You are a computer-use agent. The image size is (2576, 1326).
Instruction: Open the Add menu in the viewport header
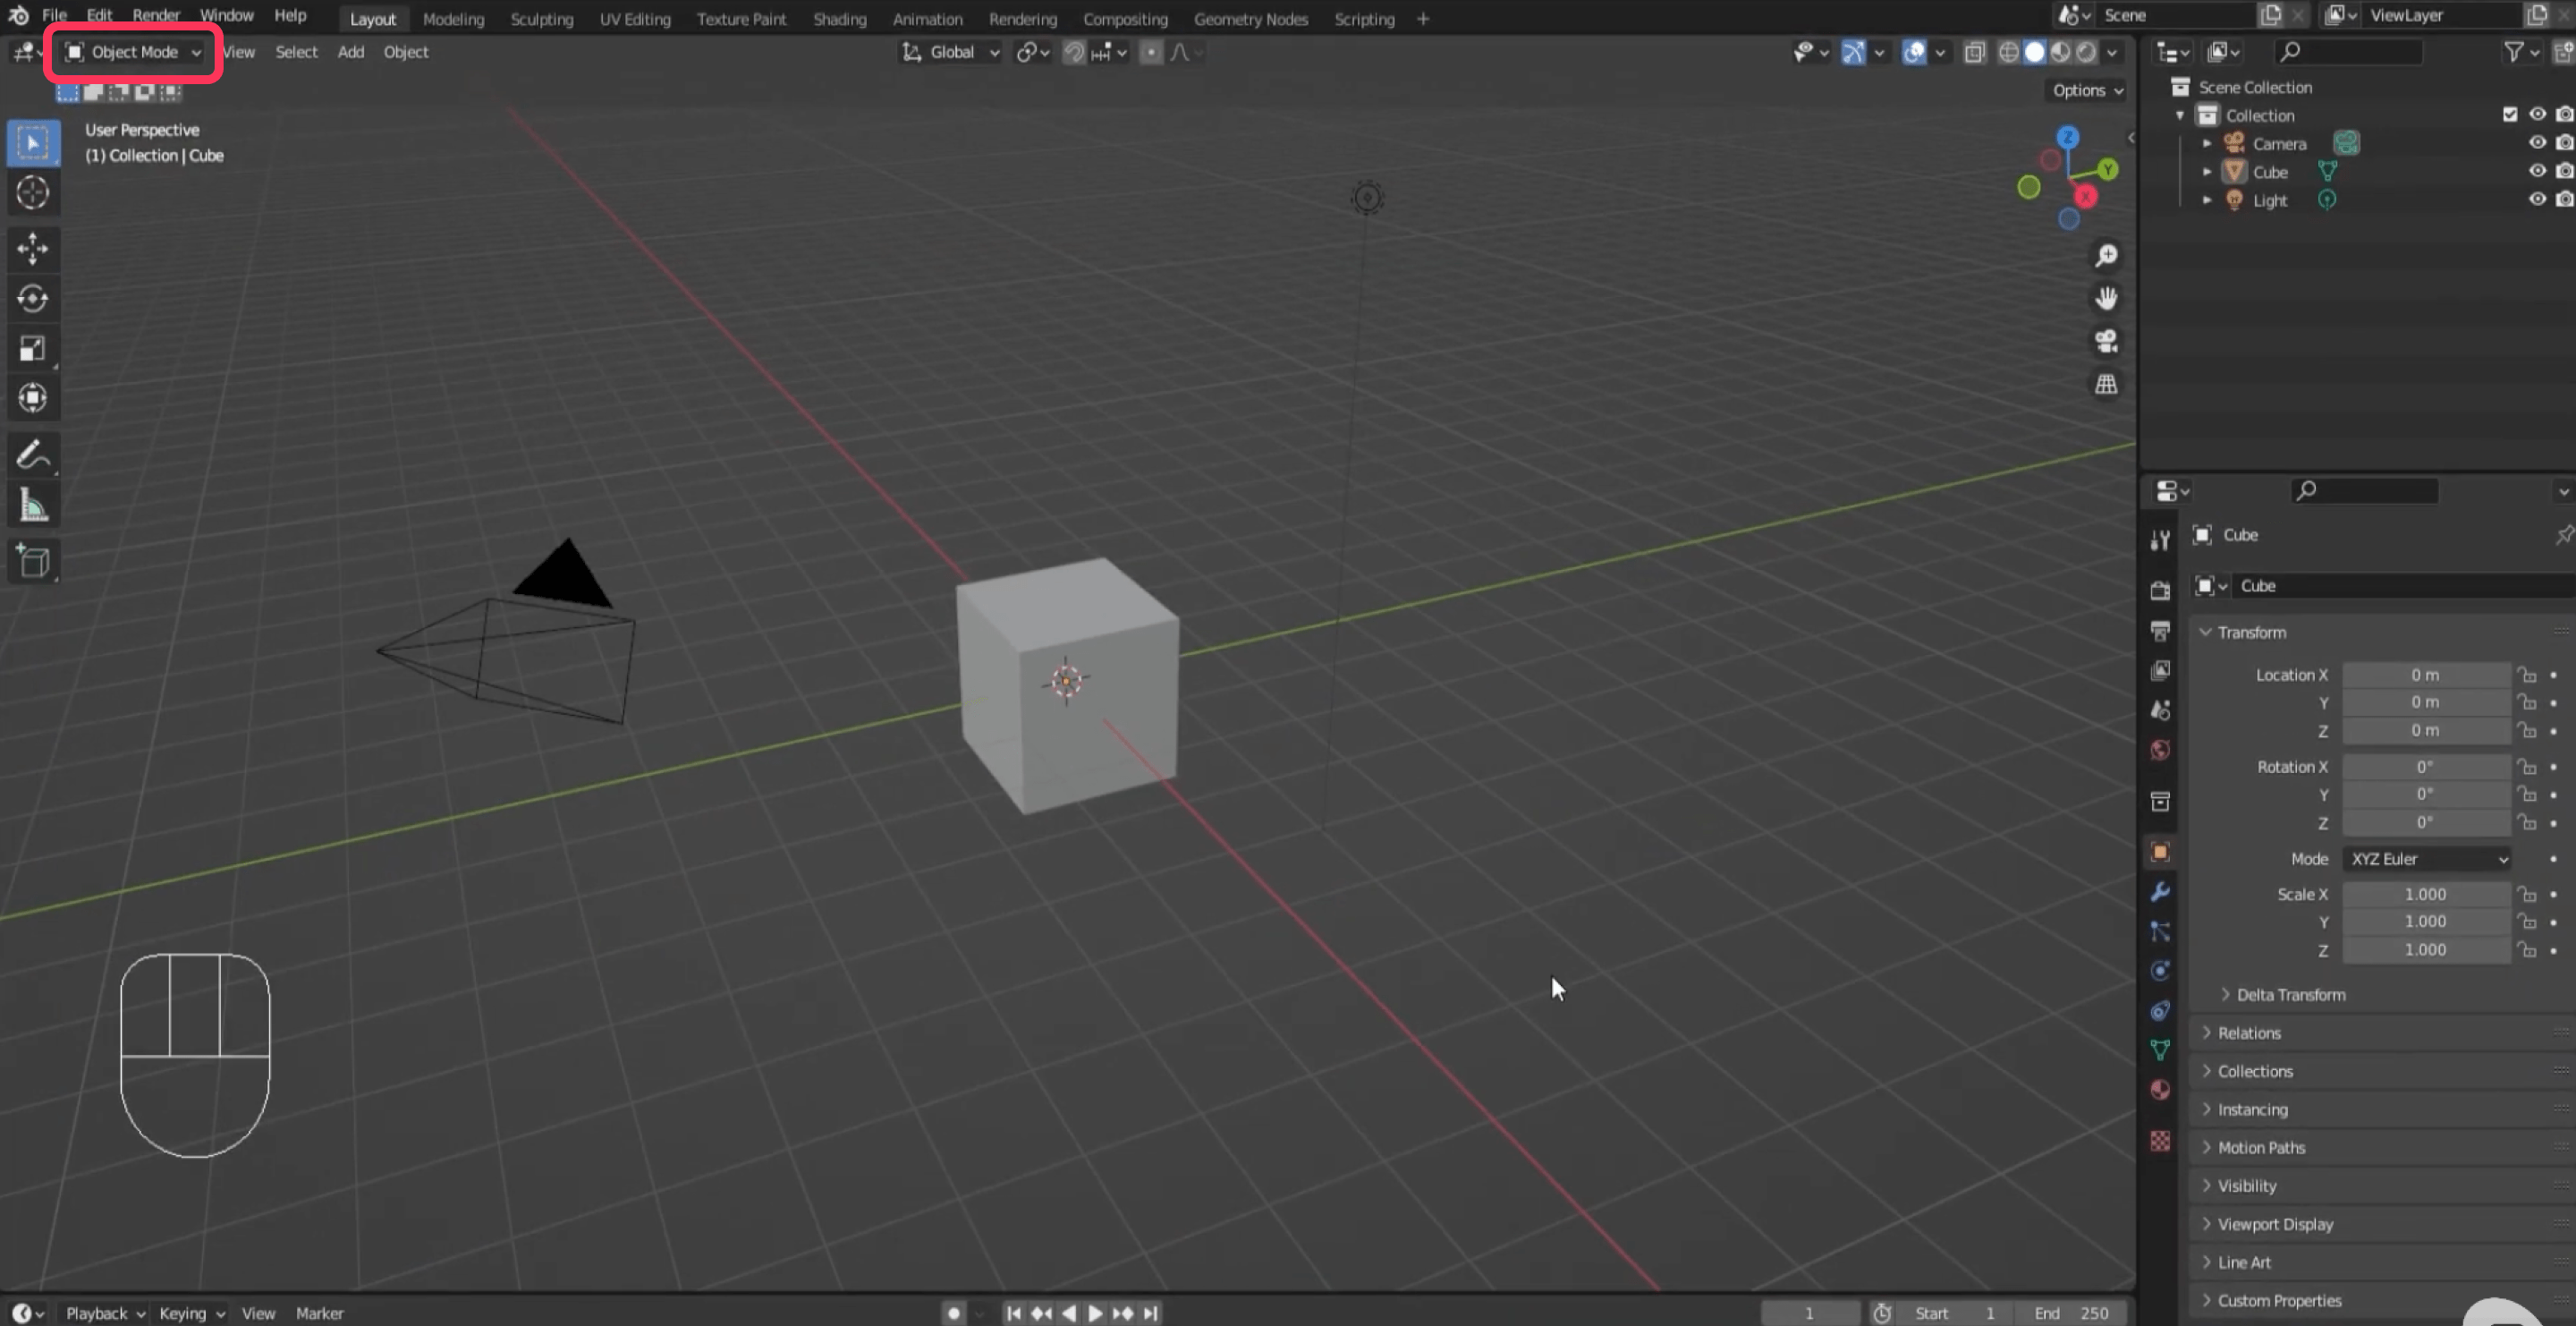click(349, 52)
